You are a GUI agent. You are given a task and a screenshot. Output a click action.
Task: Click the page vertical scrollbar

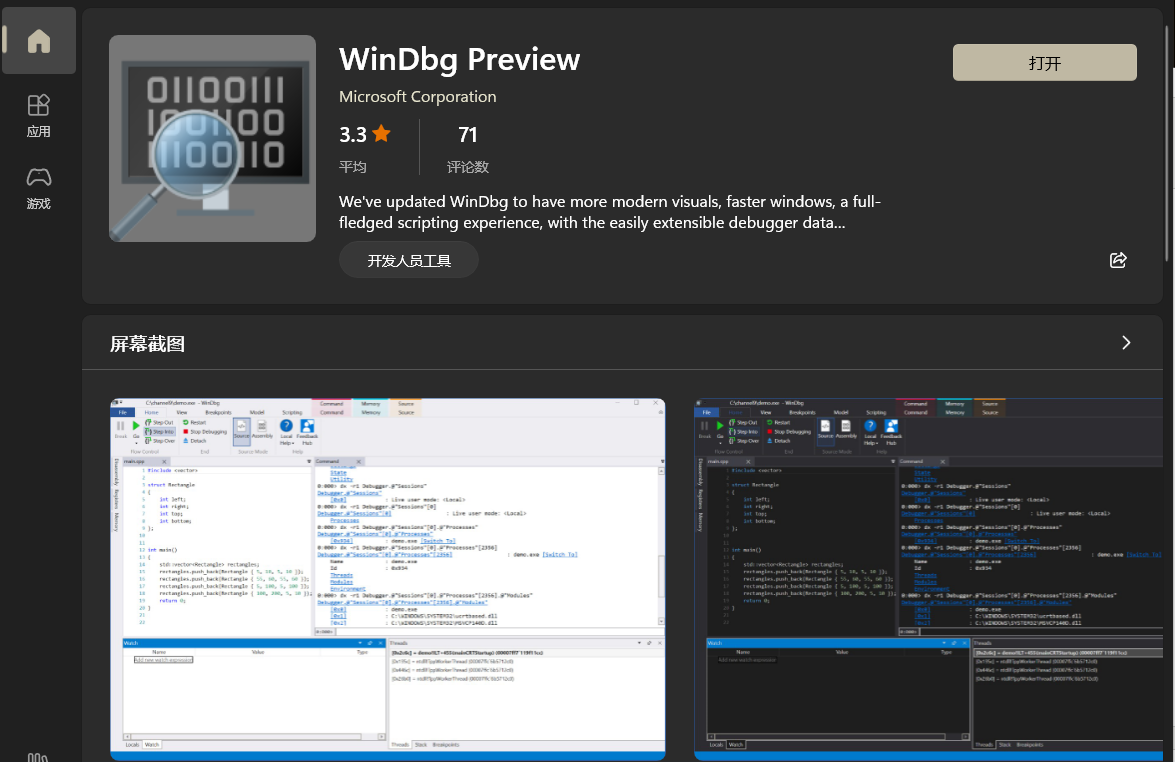[1168, 142]
